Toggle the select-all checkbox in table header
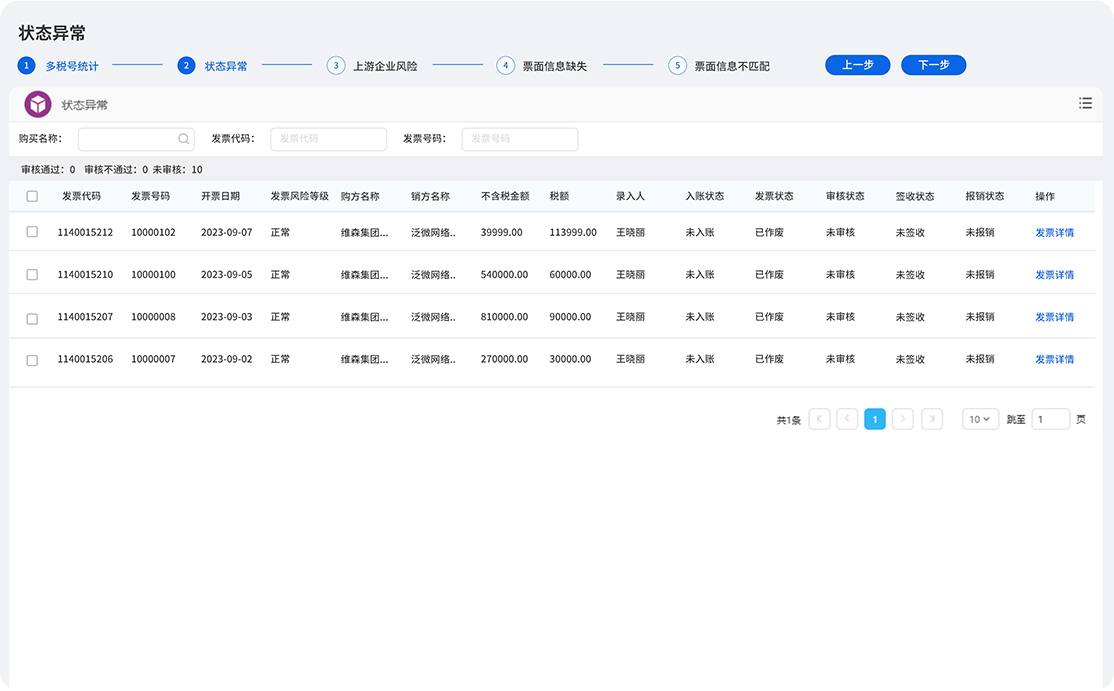This screenshot has width=1114, height=691. [x=32, y=196]
